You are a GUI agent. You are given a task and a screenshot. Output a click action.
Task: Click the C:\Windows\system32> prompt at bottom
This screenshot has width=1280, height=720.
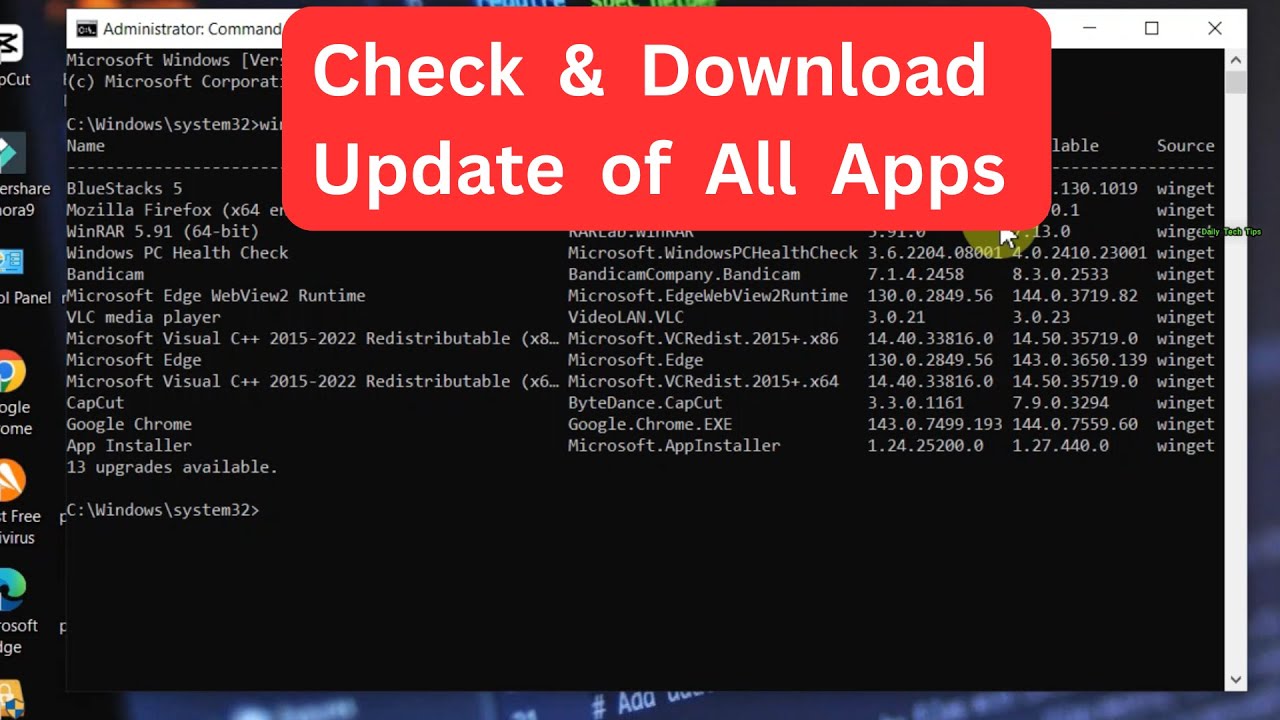coord(163,510)
